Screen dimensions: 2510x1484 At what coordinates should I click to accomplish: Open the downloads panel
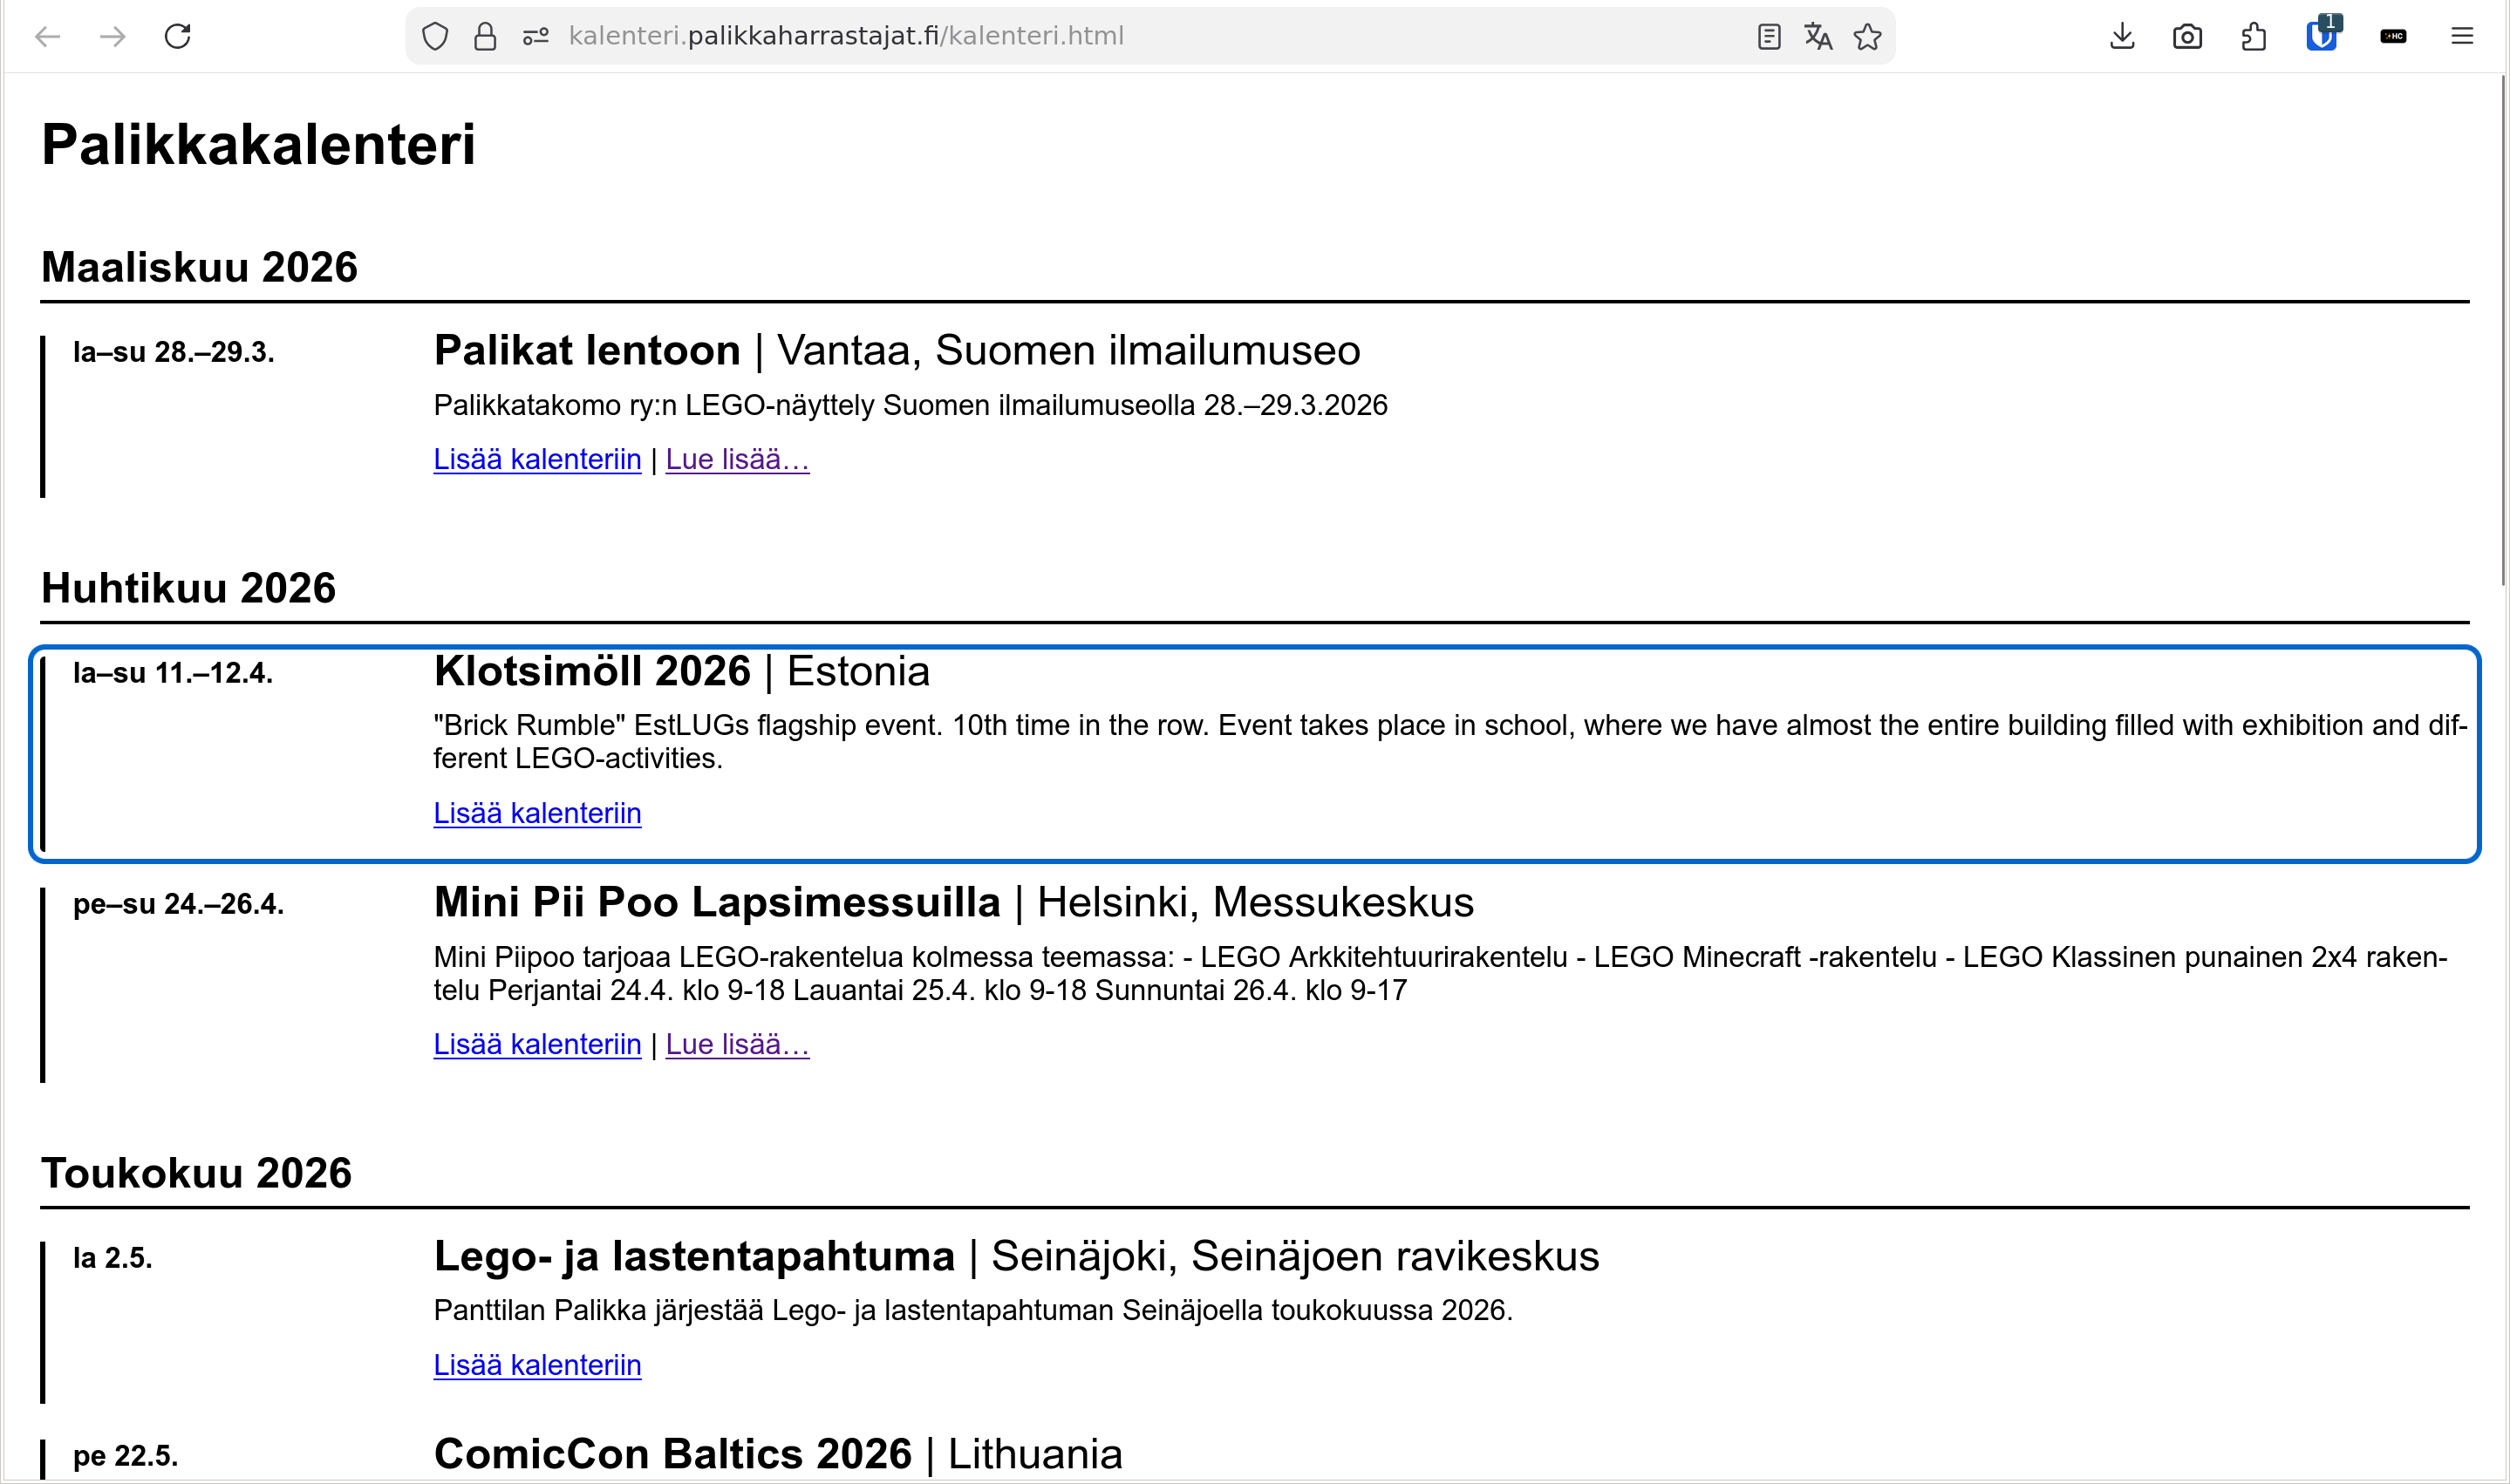[x=2122, y=37]
